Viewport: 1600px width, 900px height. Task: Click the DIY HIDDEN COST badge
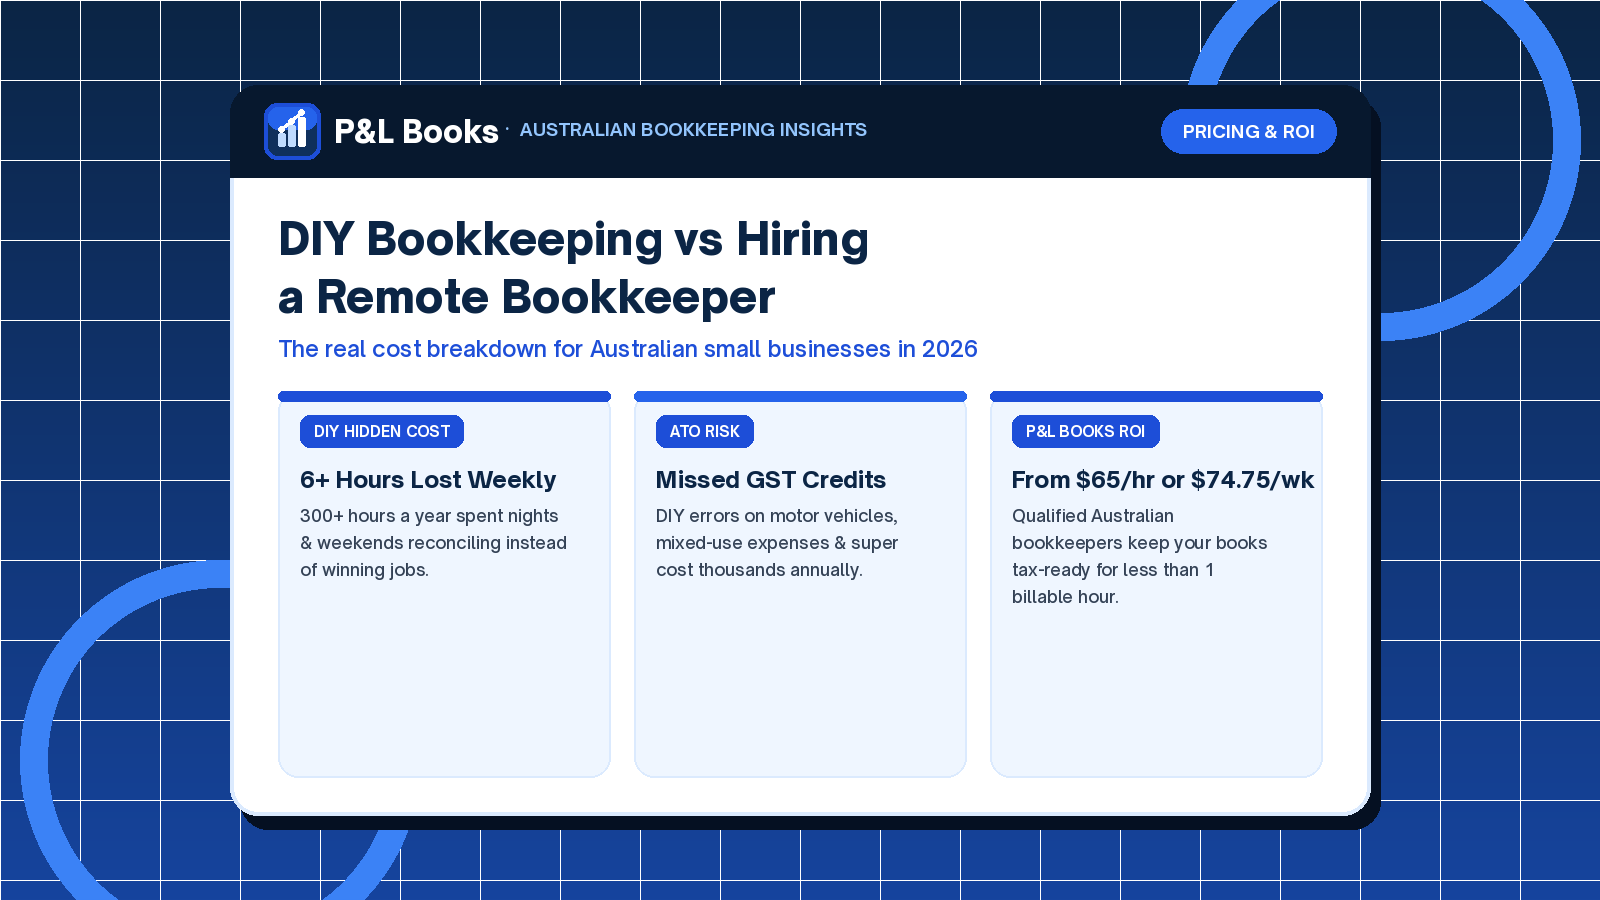(x=382, y=431)
